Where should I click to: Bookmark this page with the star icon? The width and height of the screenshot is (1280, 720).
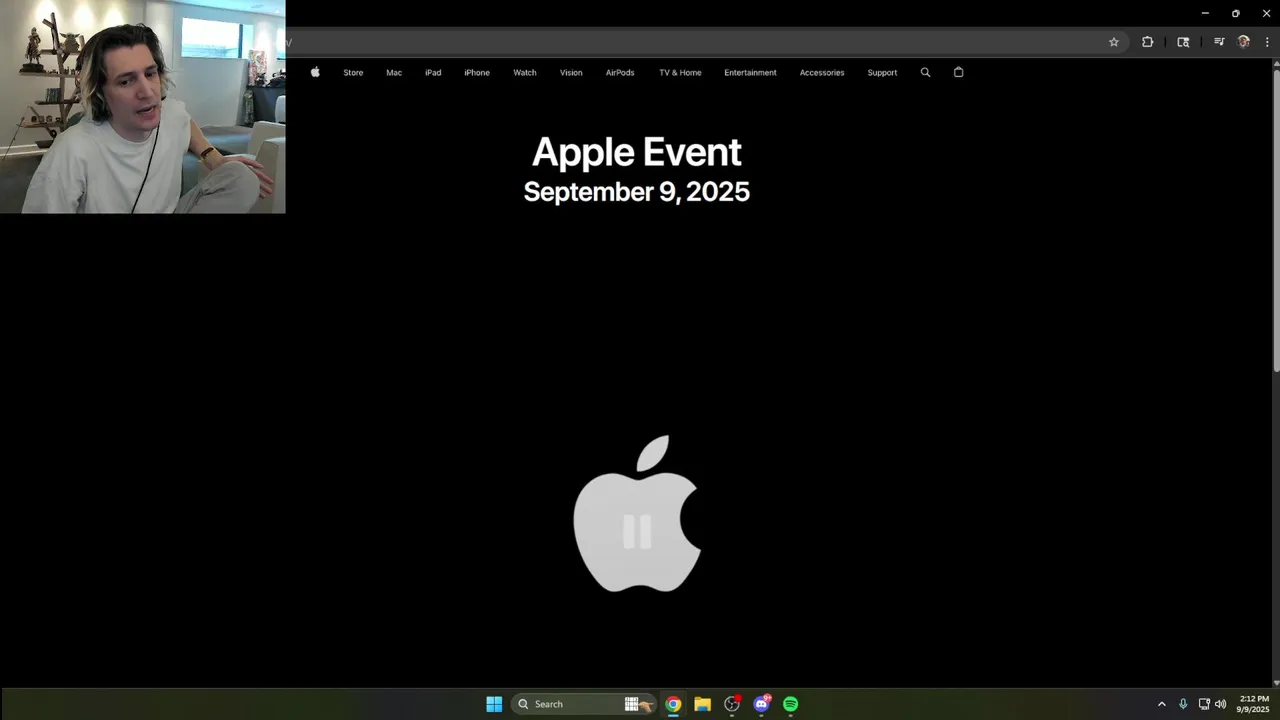pos(1114,42)
